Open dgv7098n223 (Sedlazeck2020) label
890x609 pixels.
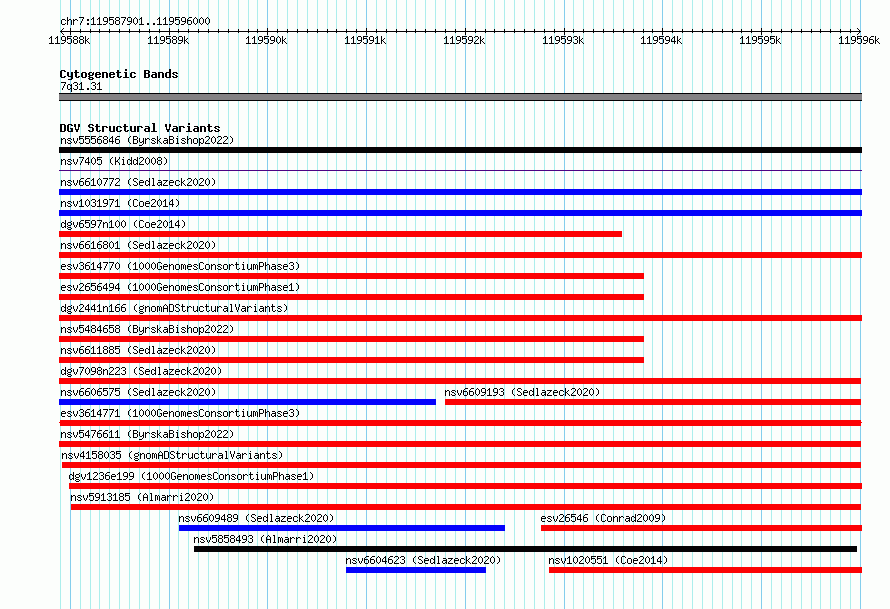click(141, 371)
